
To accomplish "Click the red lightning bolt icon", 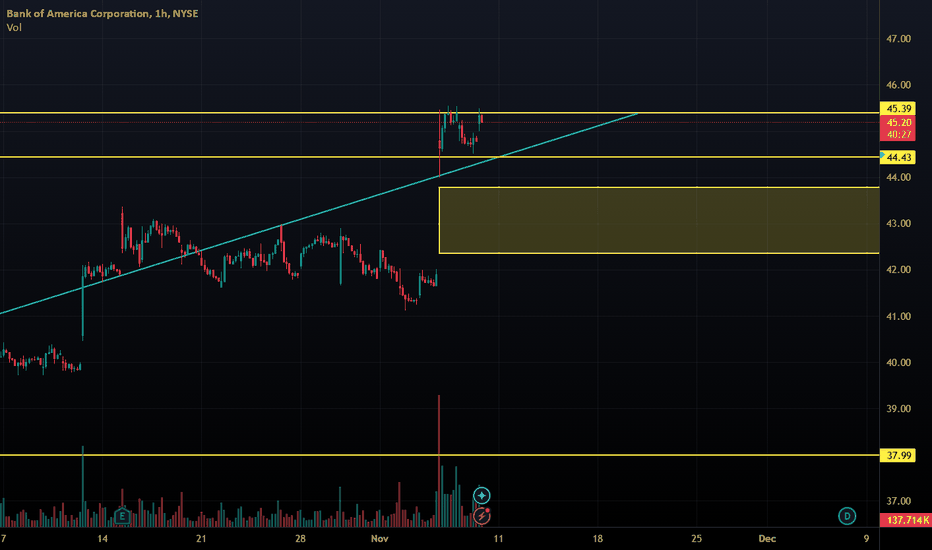I will click(x=481, y=516).
